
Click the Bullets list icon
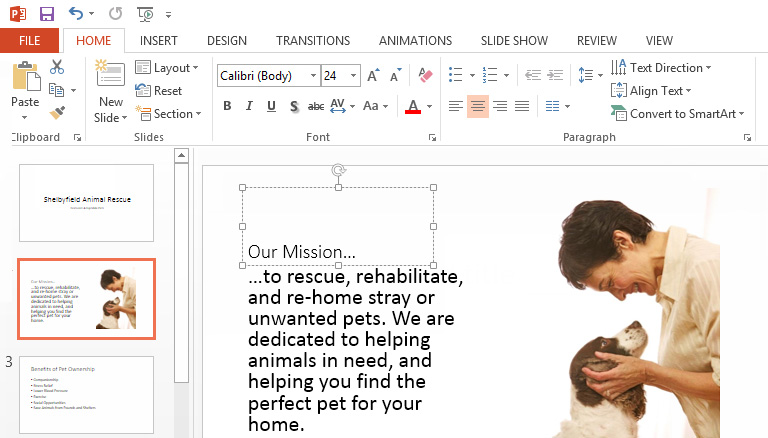click(x=455, y=75)
